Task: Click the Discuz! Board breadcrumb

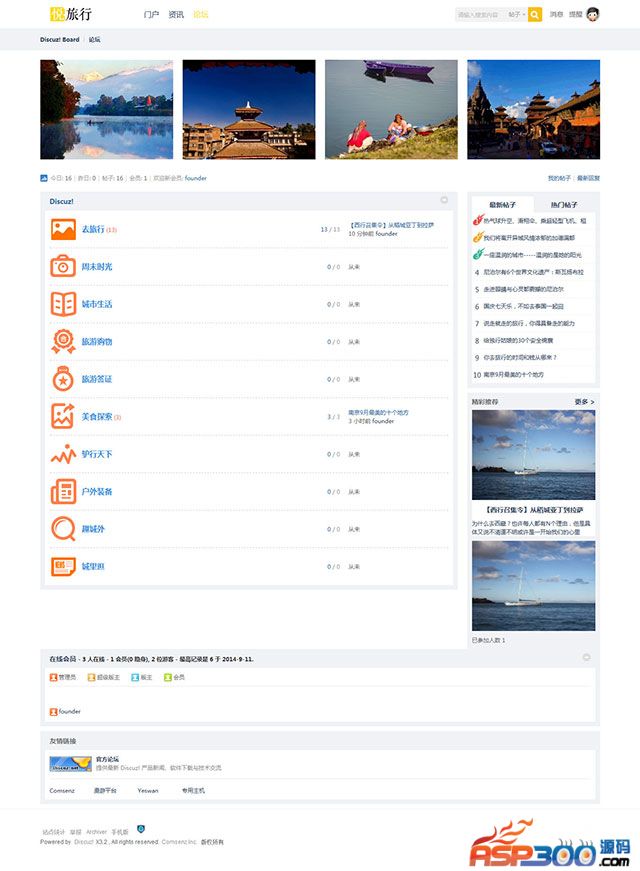Action: [59, 39]
